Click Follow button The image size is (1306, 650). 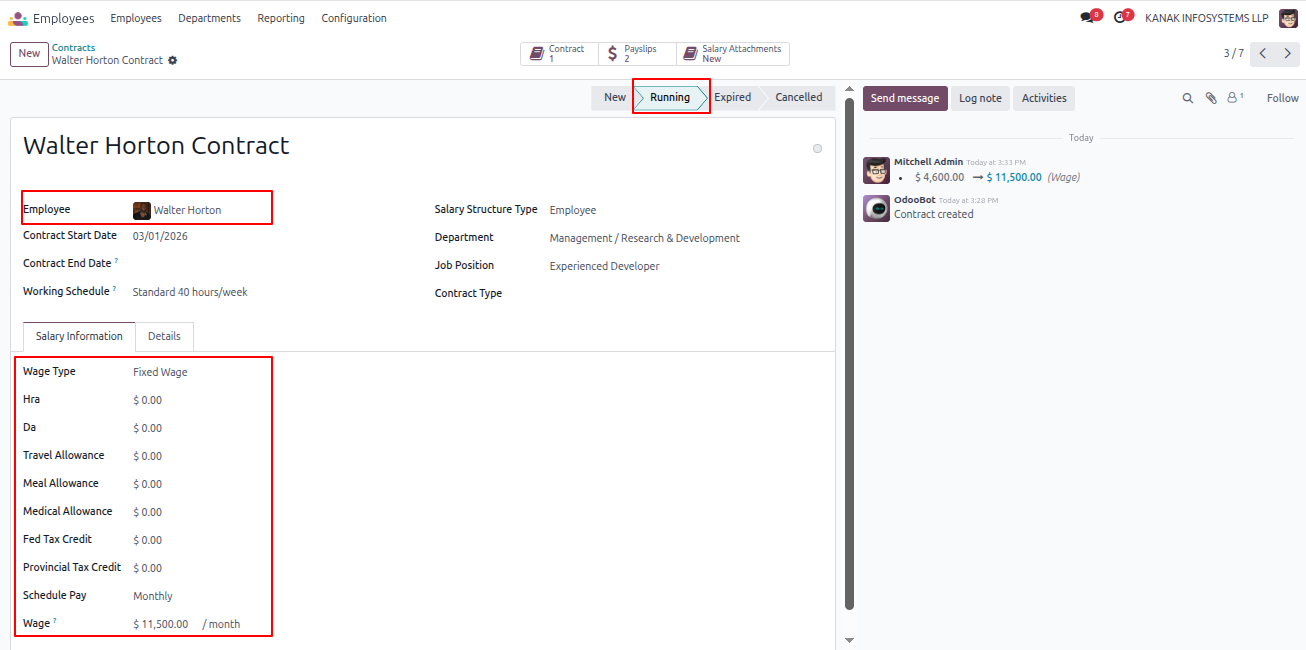(1282, 98)
